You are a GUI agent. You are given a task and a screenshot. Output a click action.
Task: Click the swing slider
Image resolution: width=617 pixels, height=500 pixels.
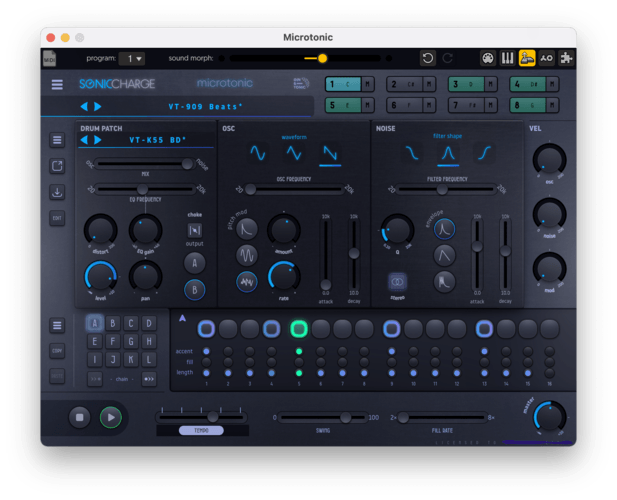pyautogui.click(x=323, y=417)
